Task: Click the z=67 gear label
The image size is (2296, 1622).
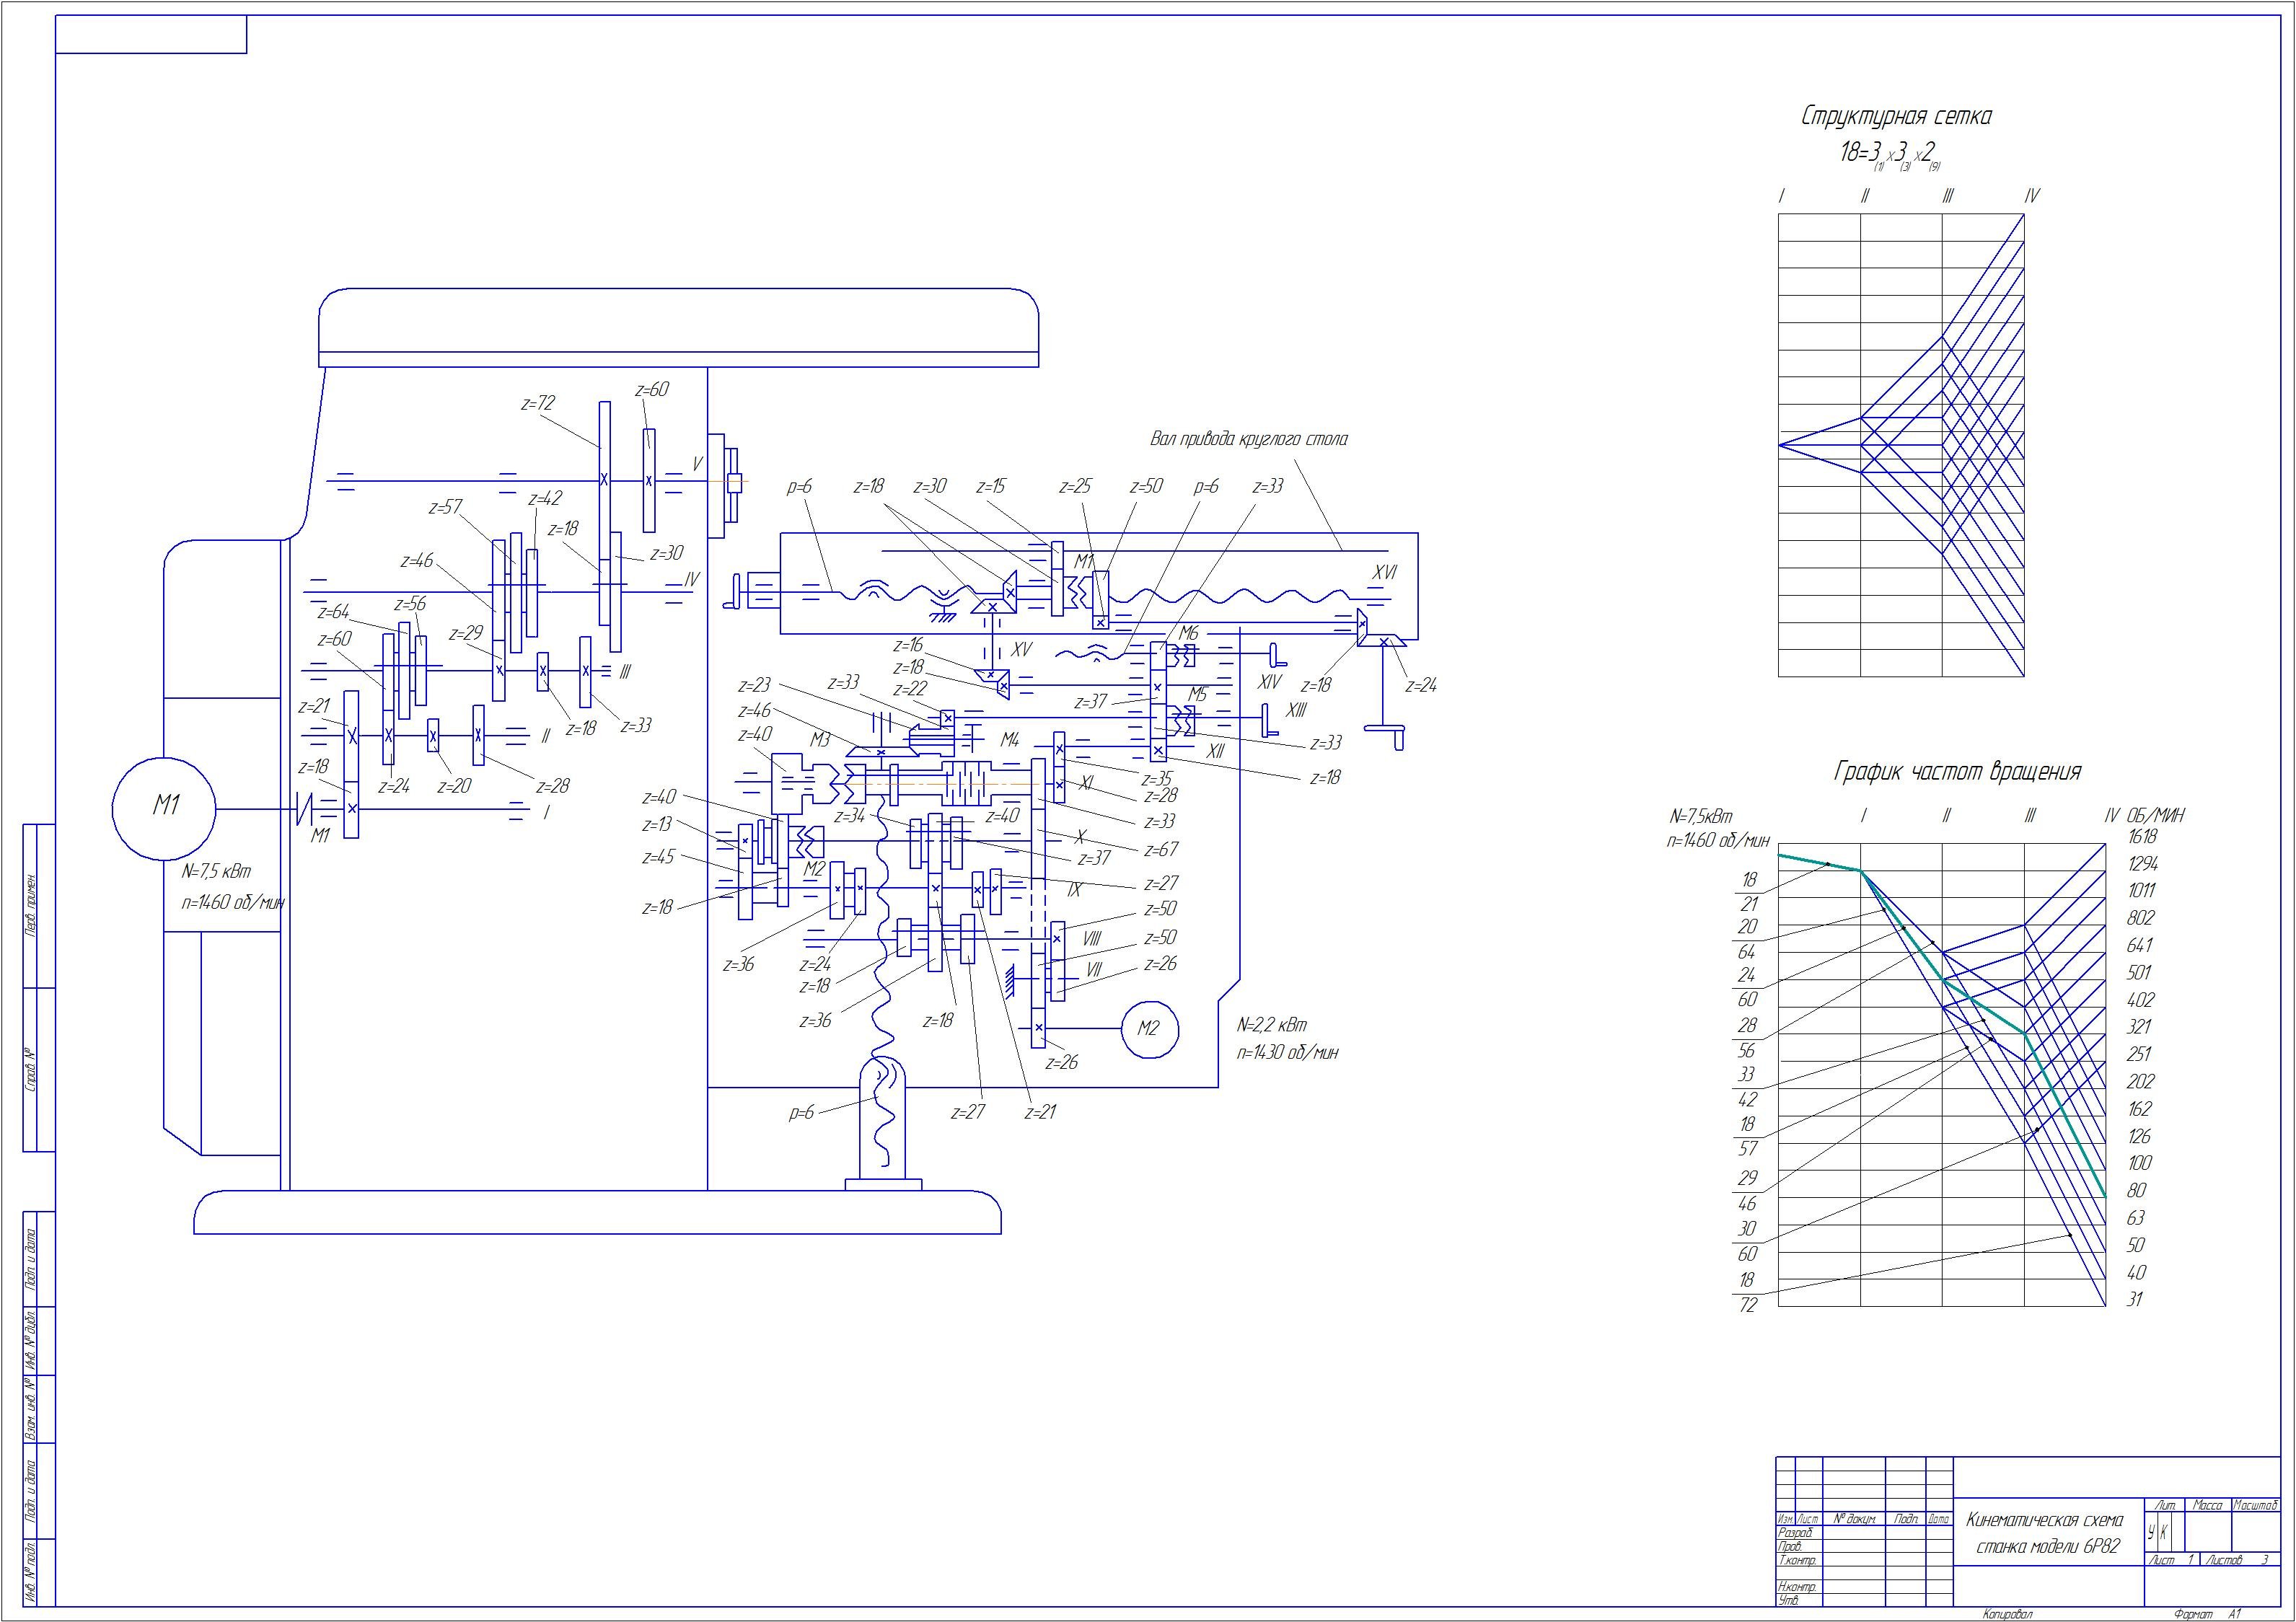Action: click(x=1161, y=849)
